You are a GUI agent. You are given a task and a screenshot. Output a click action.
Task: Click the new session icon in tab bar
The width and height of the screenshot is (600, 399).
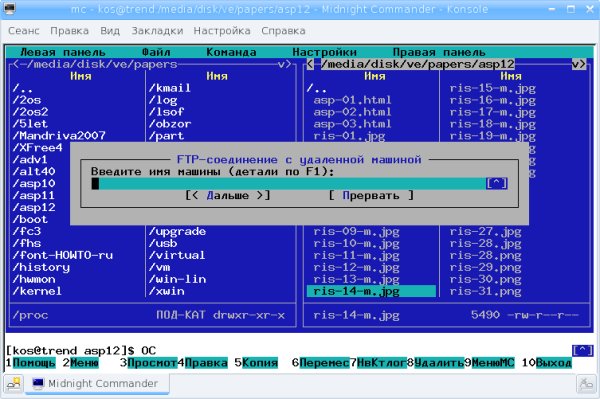tap(13, 384)
